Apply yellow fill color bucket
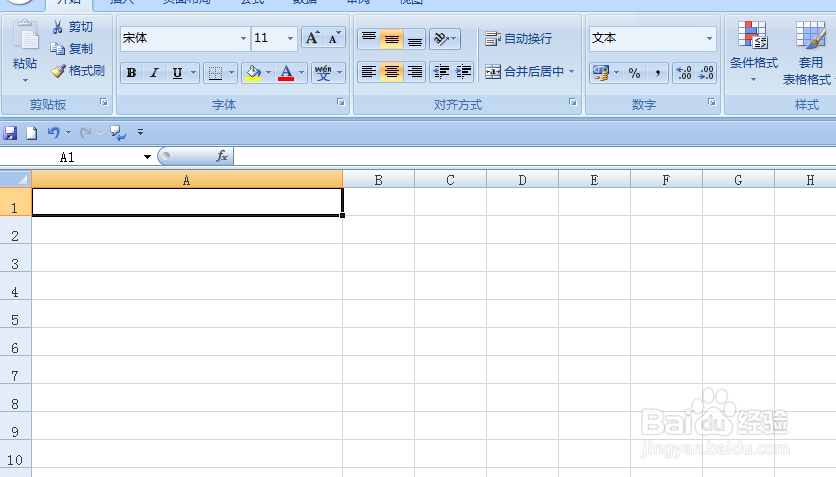836x477 pixels. point(253,73)
